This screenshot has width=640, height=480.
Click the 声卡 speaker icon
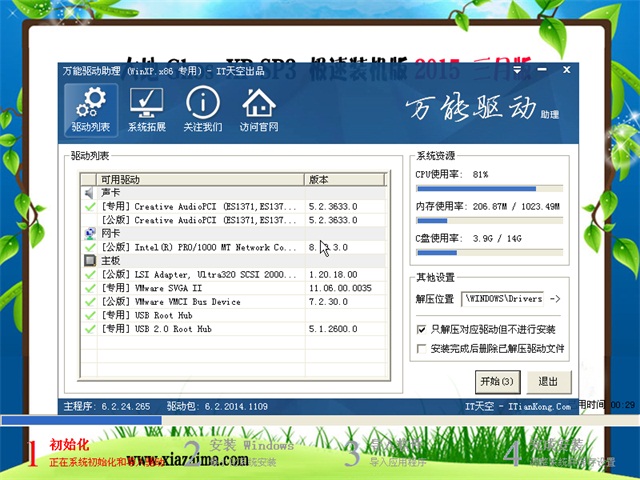[x=89, y=192]
